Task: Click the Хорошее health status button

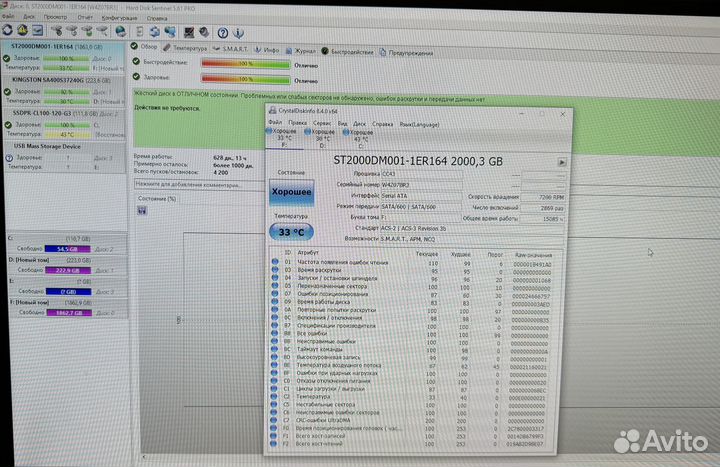Action: [x=292, y=192]
